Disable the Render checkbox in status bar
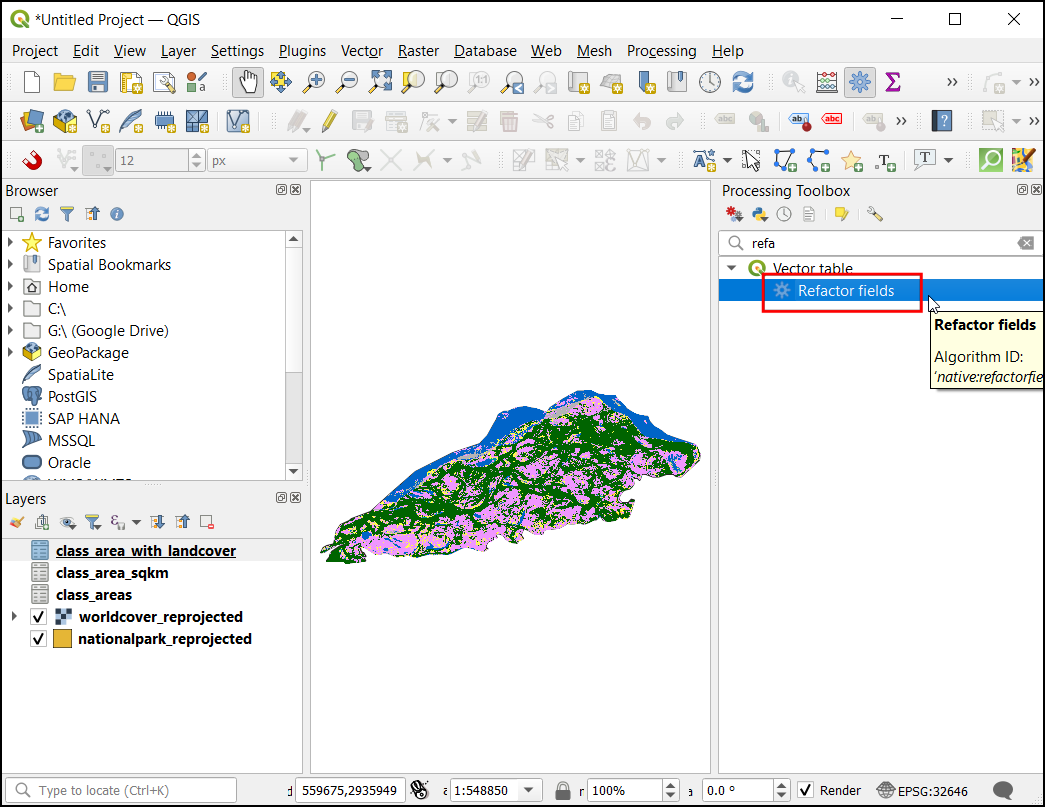Viewport: 1045px width, 807px height. point(806,791)
